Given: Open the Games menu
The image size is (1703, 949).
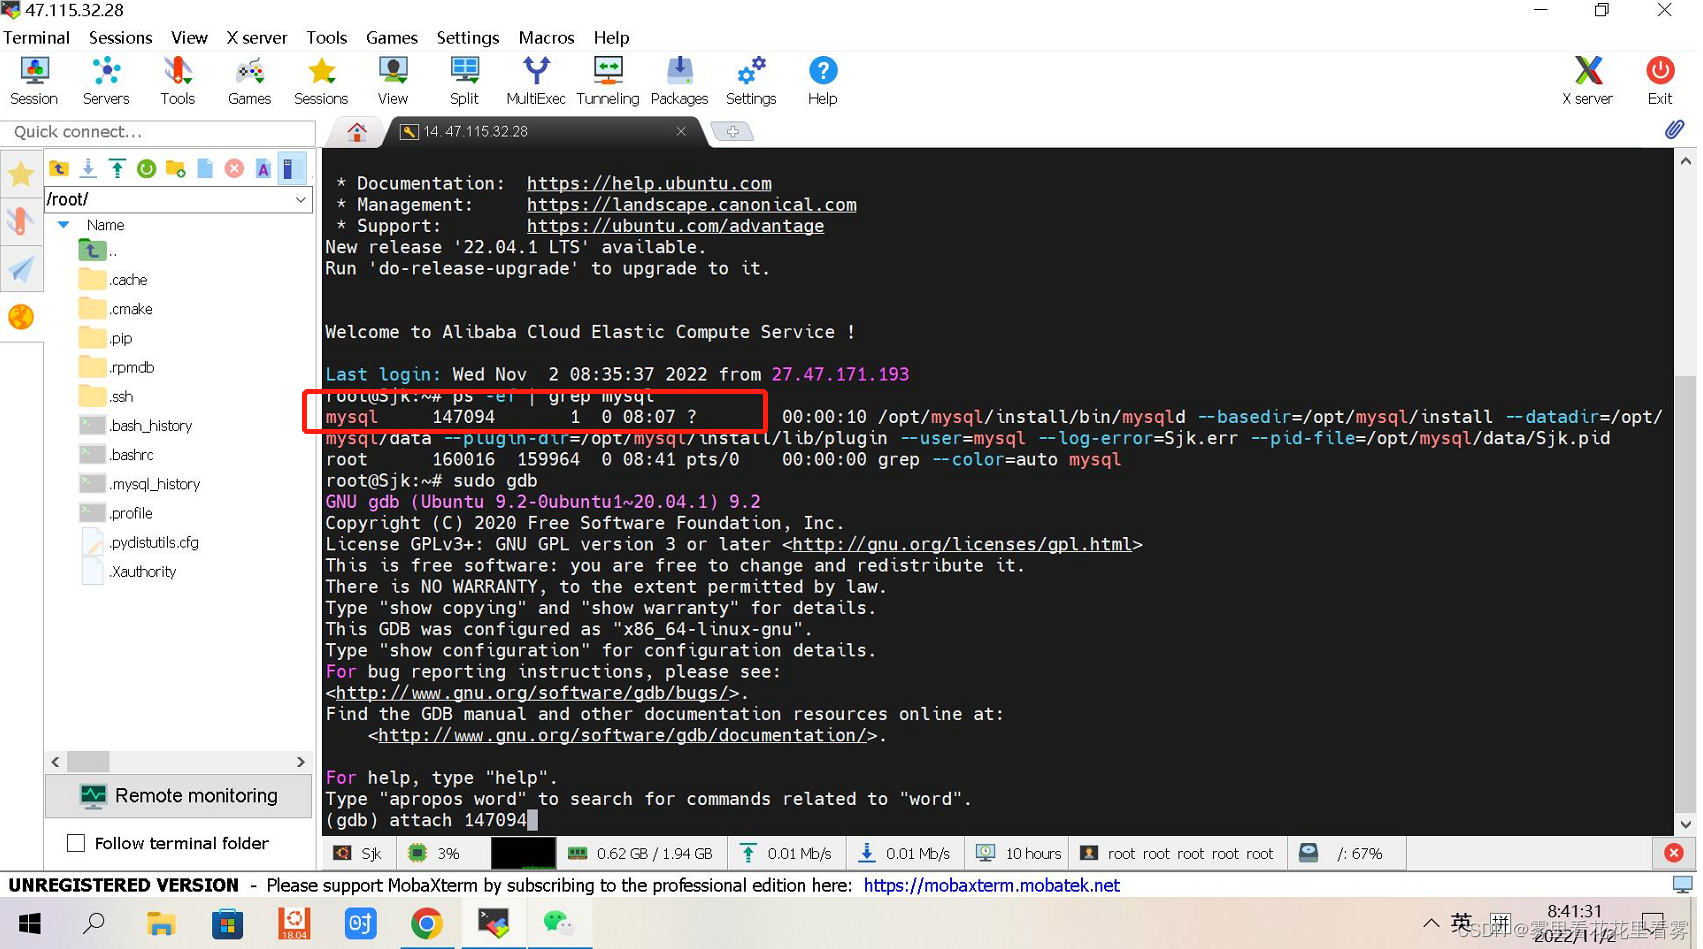Looking at the screenshot, I should tap(391, 37).
